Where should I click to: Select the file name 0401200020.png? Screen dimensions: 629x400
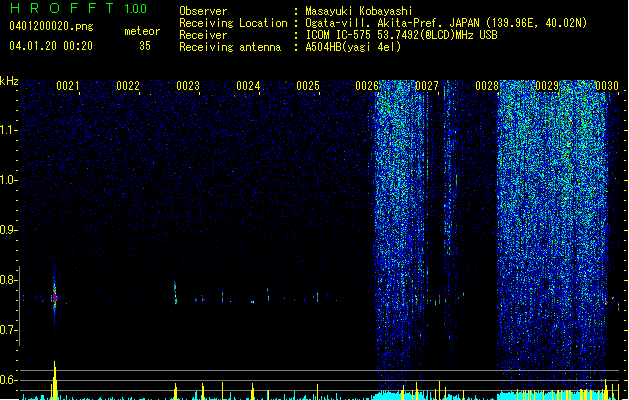(51, 26)
